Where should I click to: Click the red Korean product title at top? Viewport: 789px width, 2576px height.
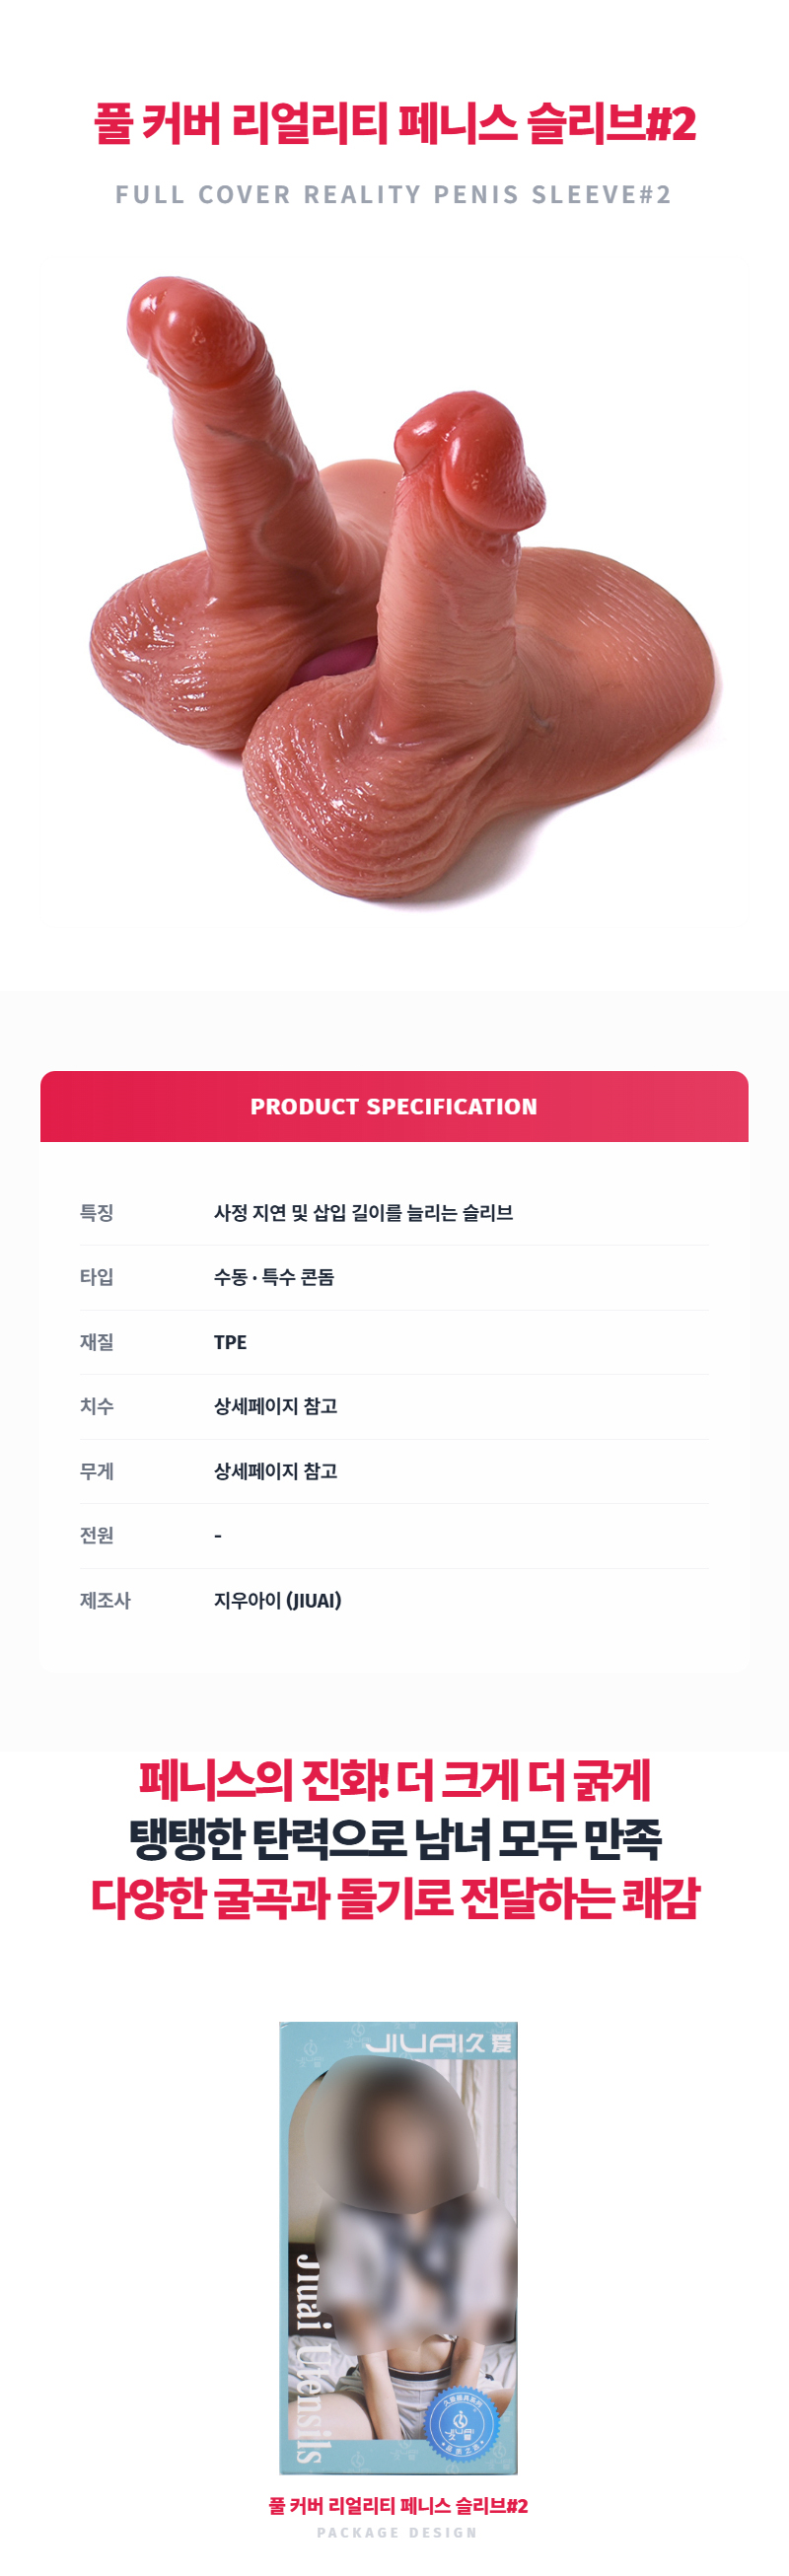click(395, 125)
